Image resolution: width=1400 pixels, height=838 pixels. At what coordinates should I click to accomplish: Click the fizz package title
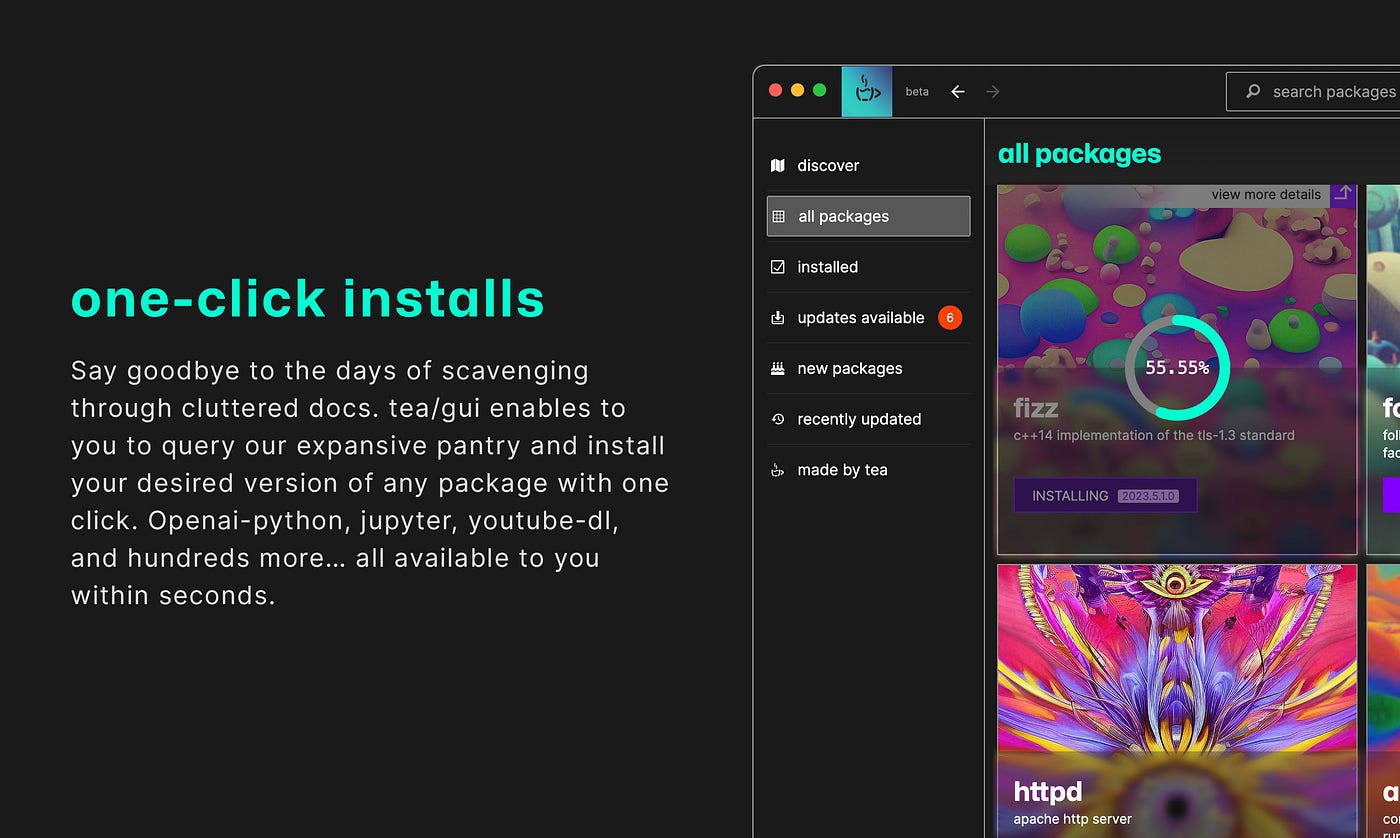pyautogui.click(x=1036, y=408)
